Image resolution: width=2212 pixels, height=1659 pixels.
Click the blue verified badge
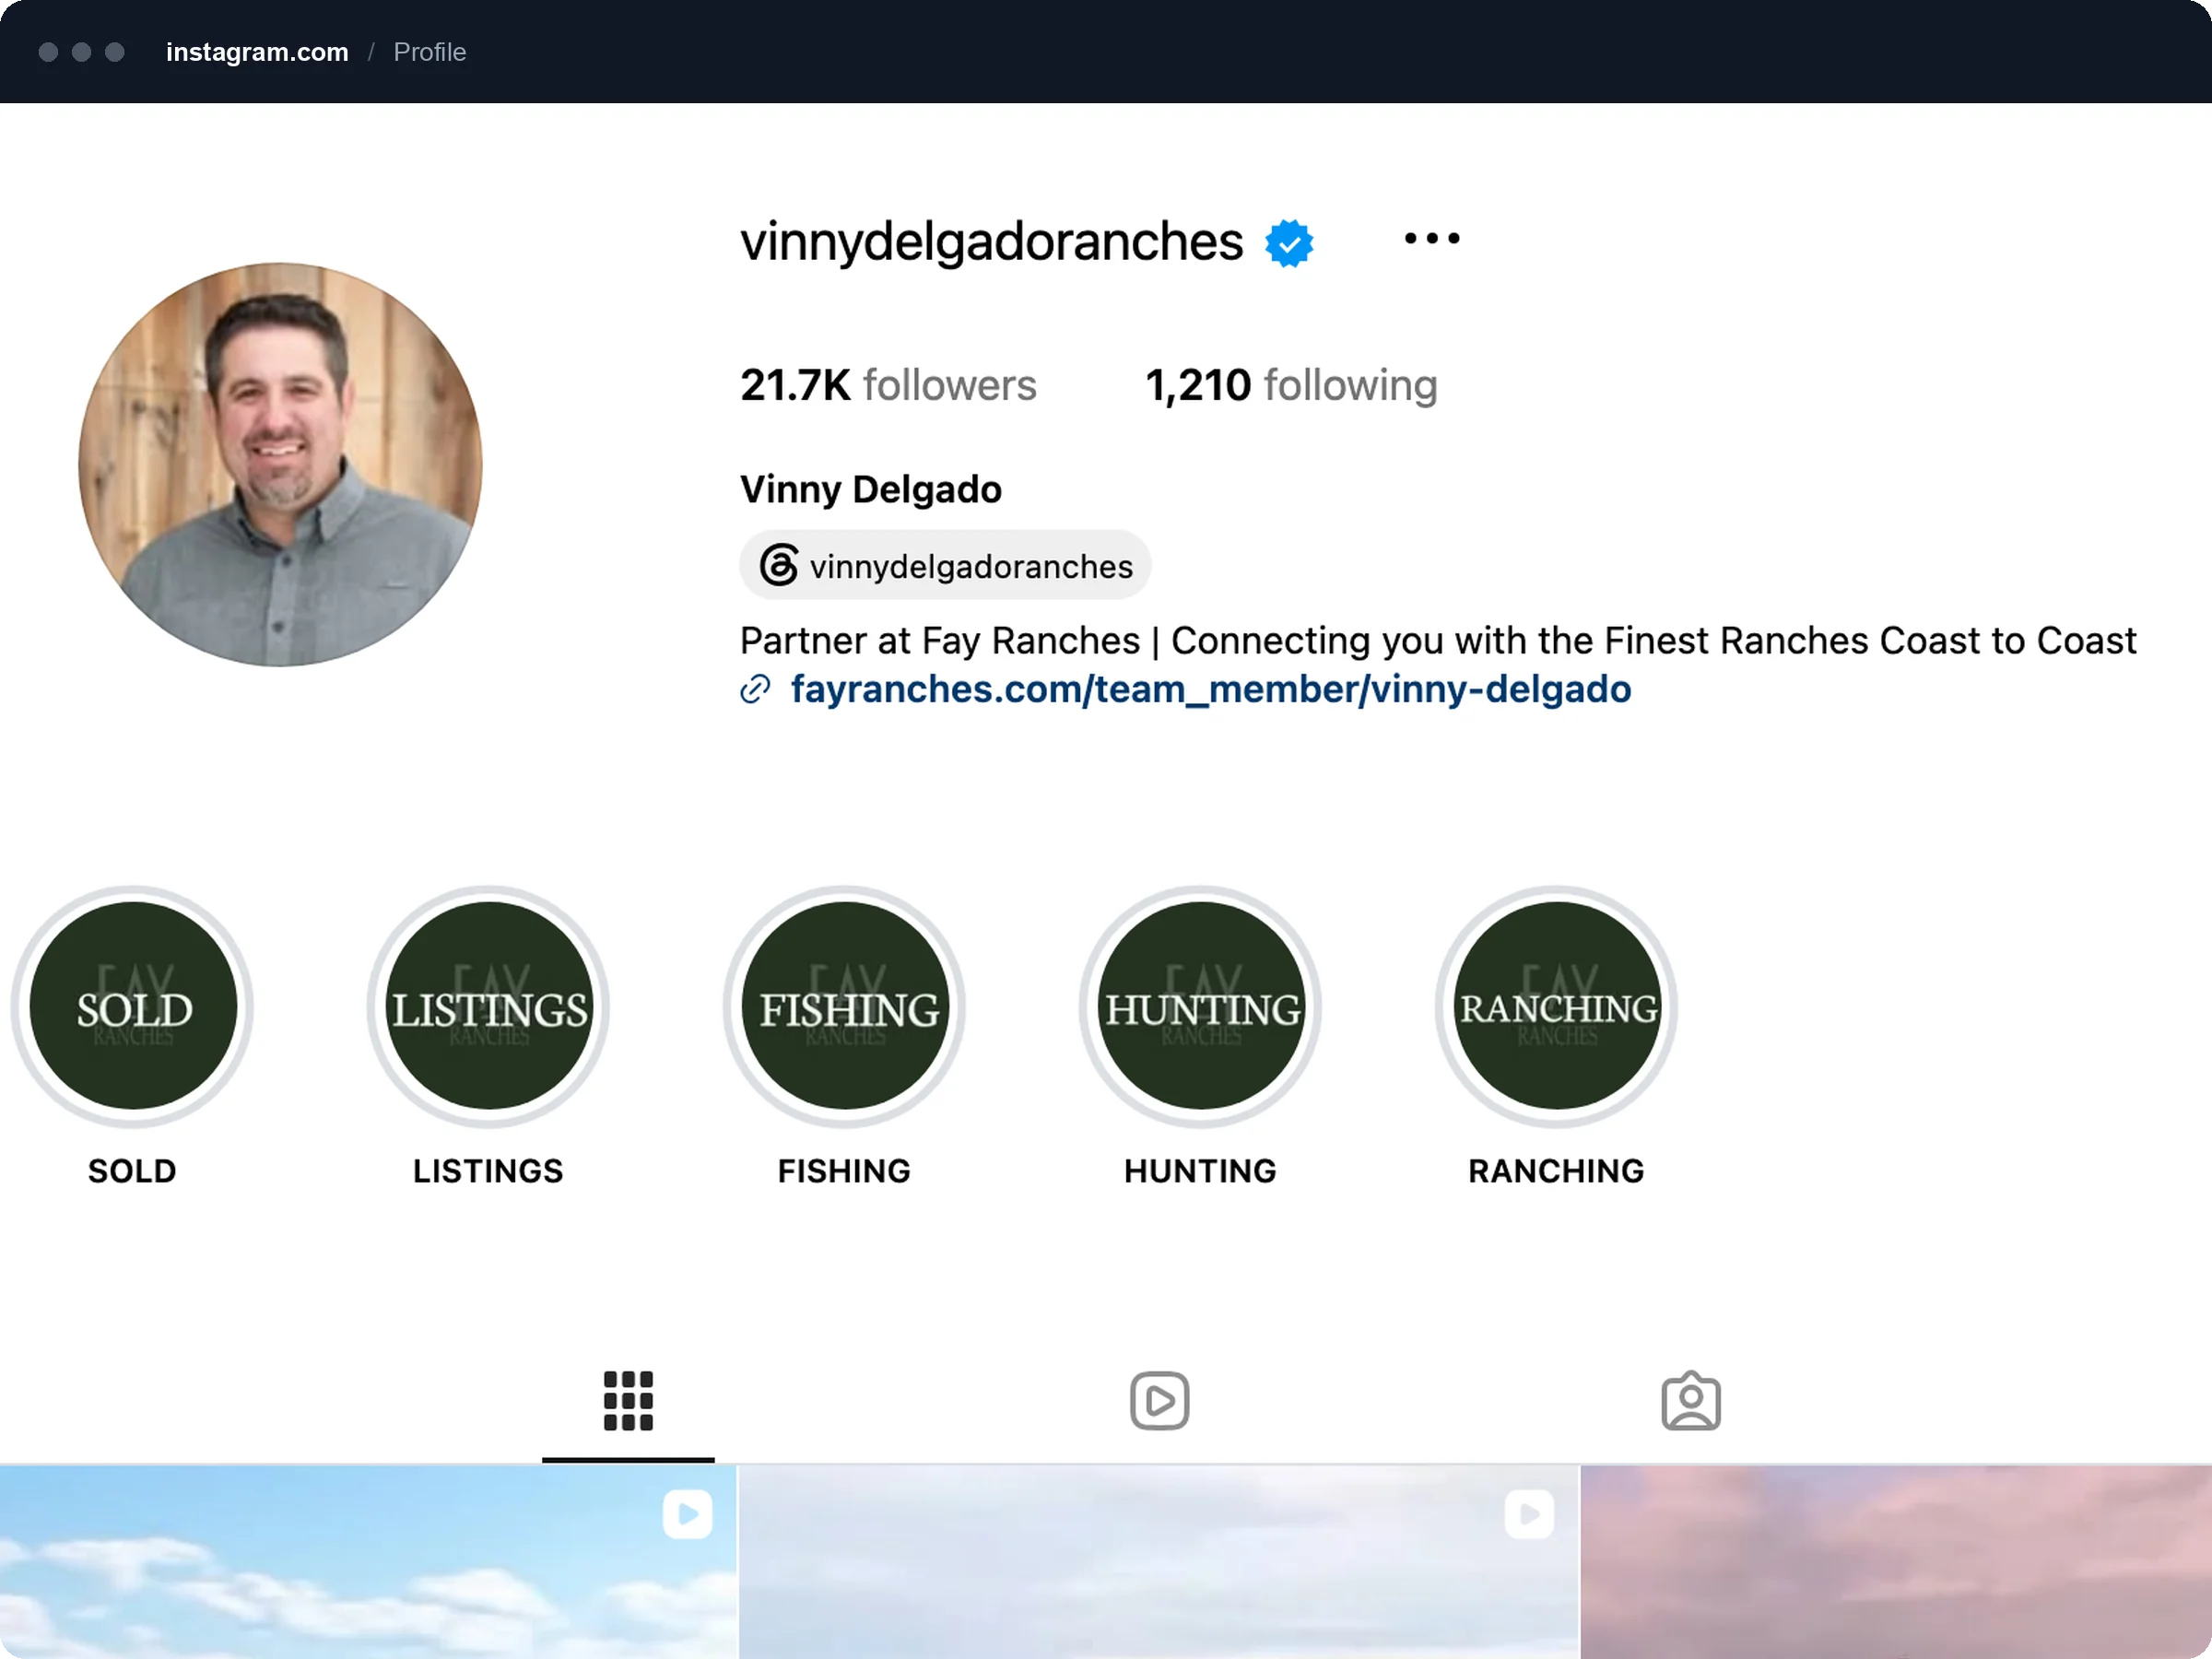click(1289, 243)
